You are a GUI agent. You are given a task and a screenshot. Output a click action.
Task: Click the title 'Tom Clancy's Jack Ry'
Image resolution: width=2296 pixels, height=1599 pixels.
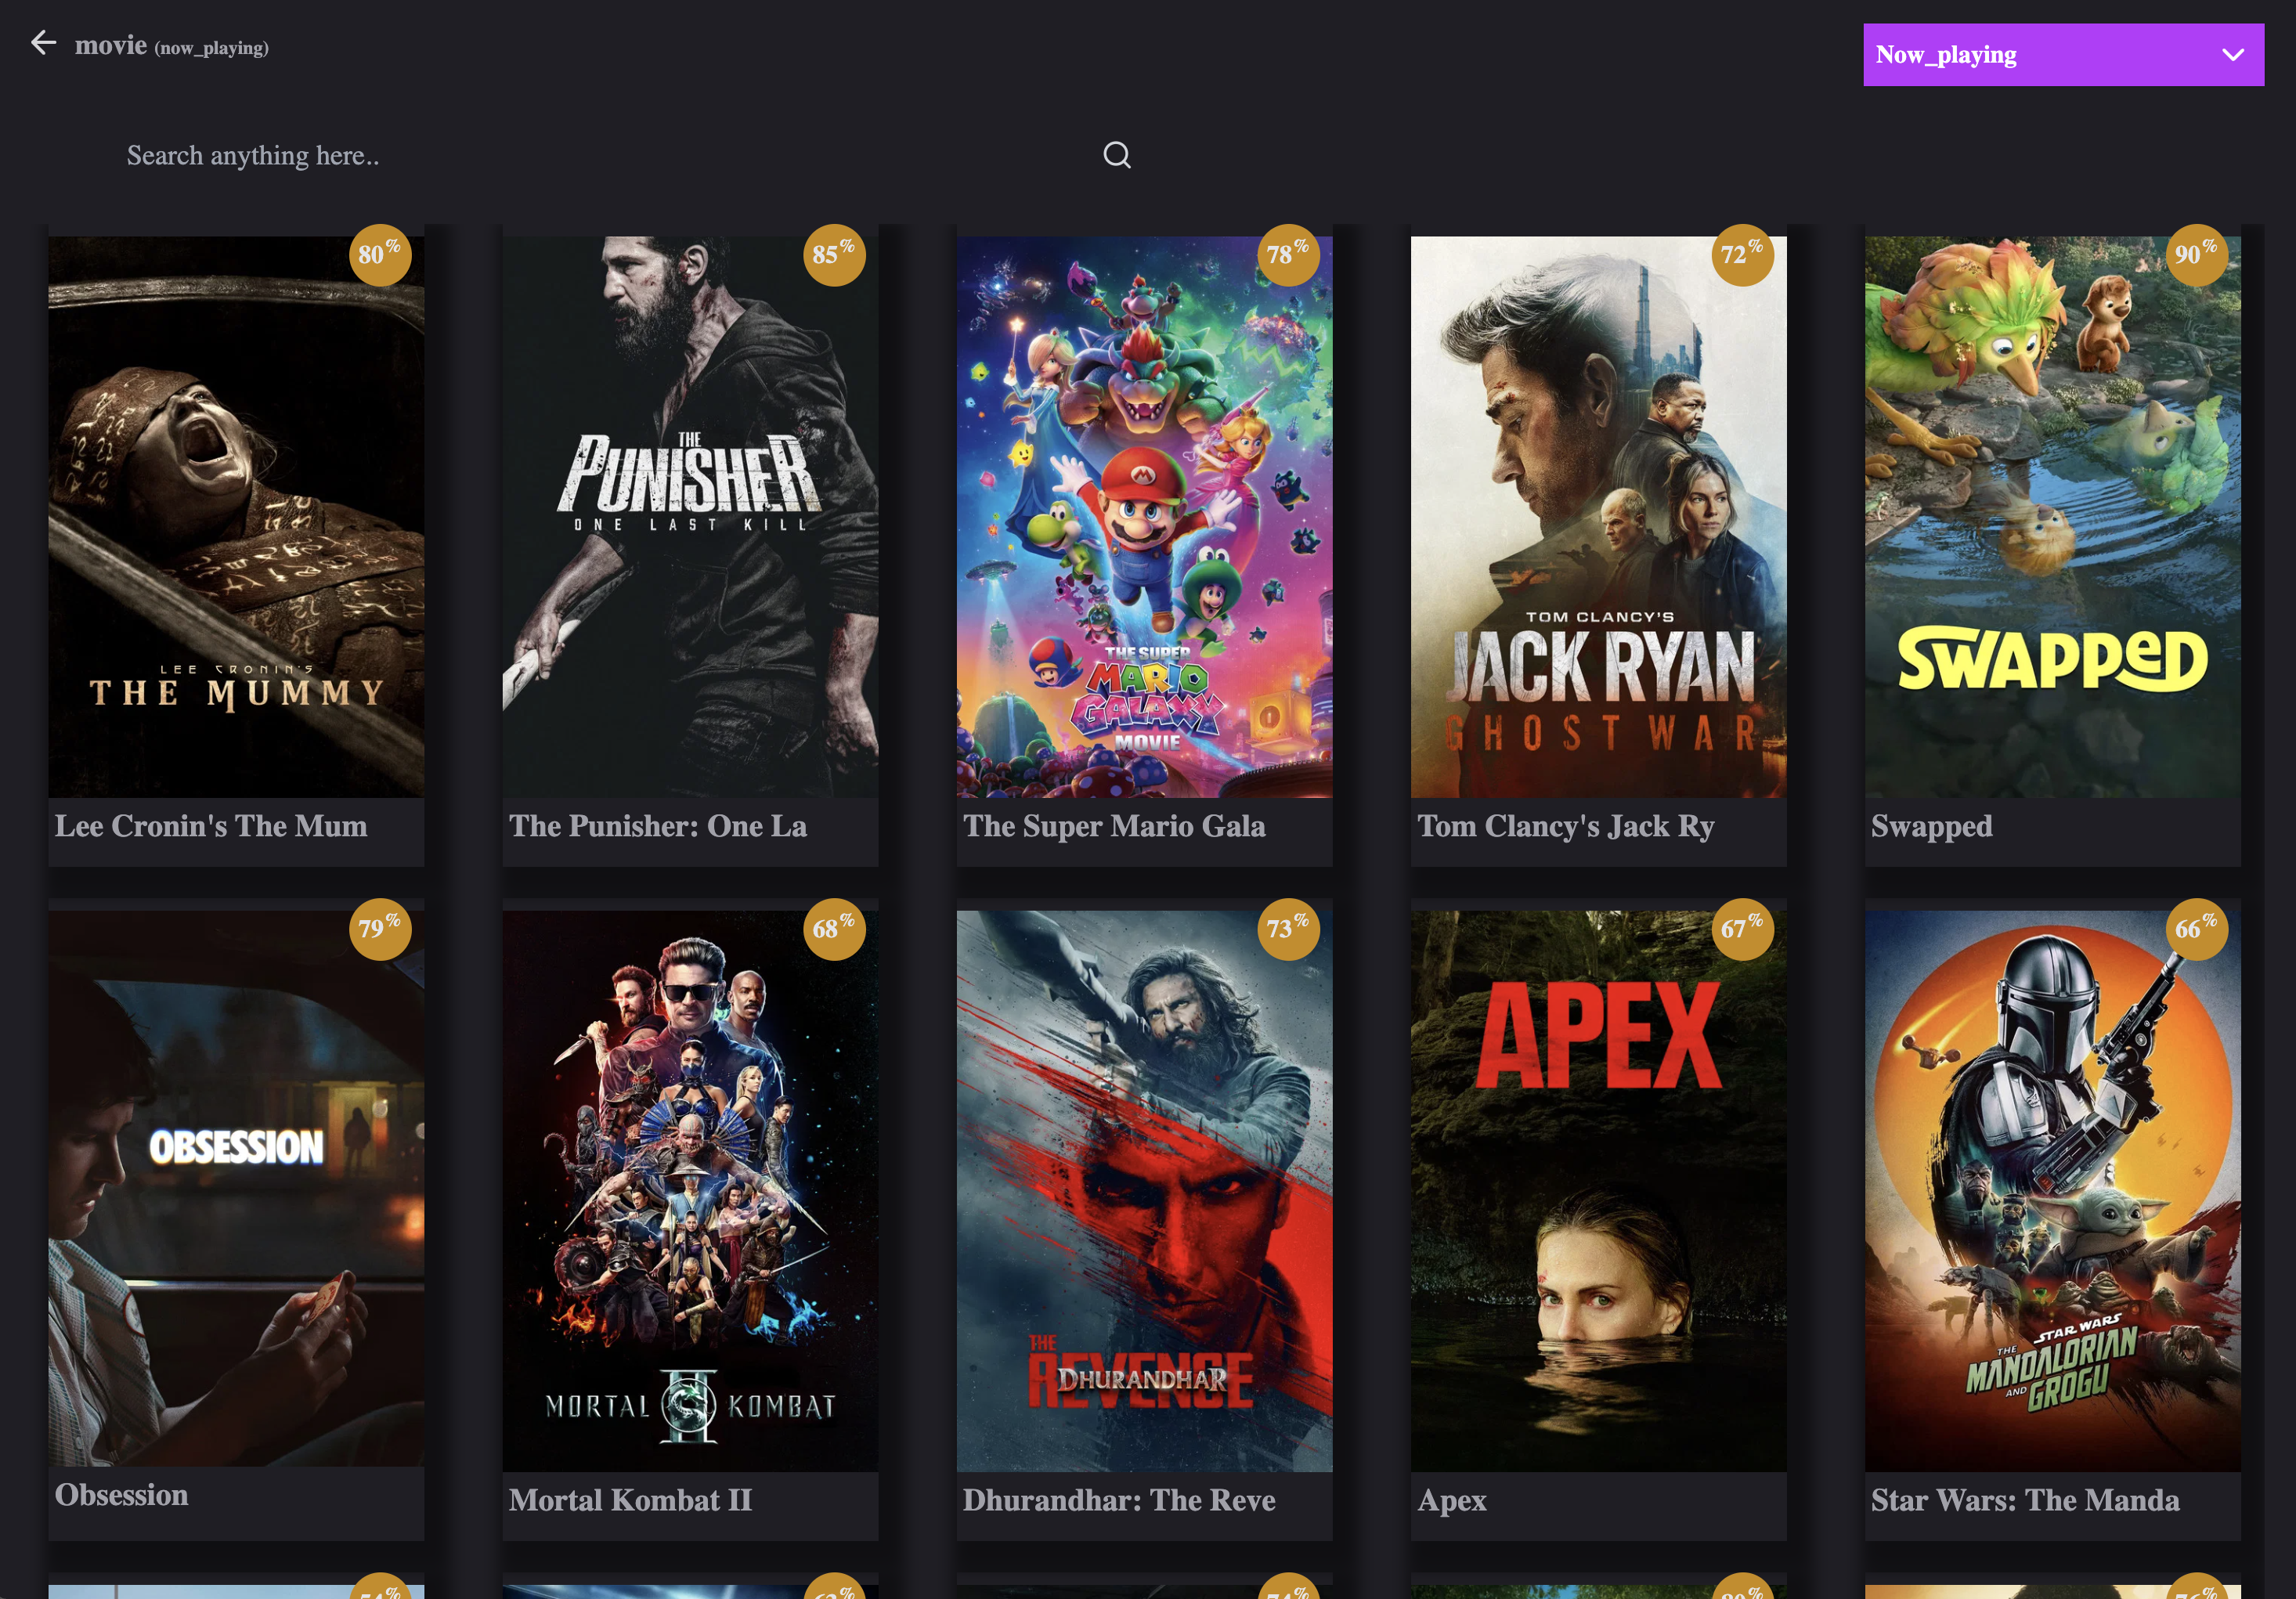[x=1566, y=826]
